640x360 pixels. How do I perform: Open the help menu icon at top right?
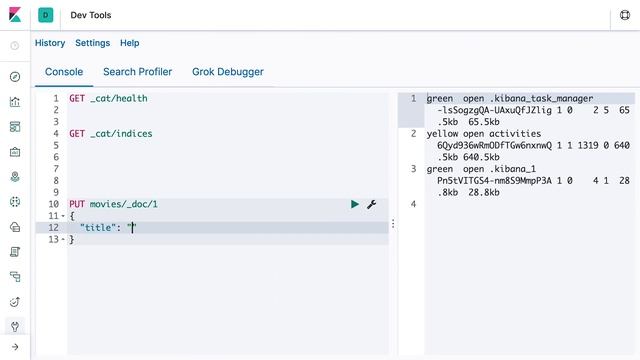[x=624, y=15]
